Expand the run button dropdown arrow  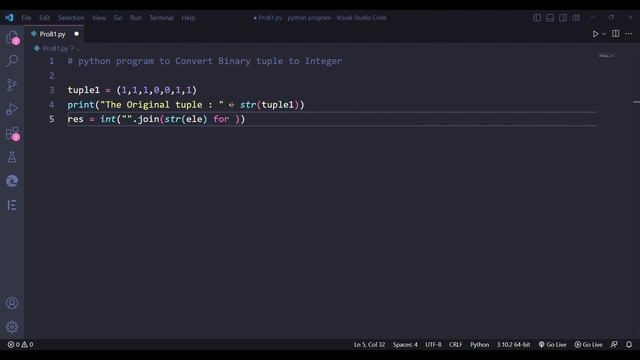click(x=604, y=34)
